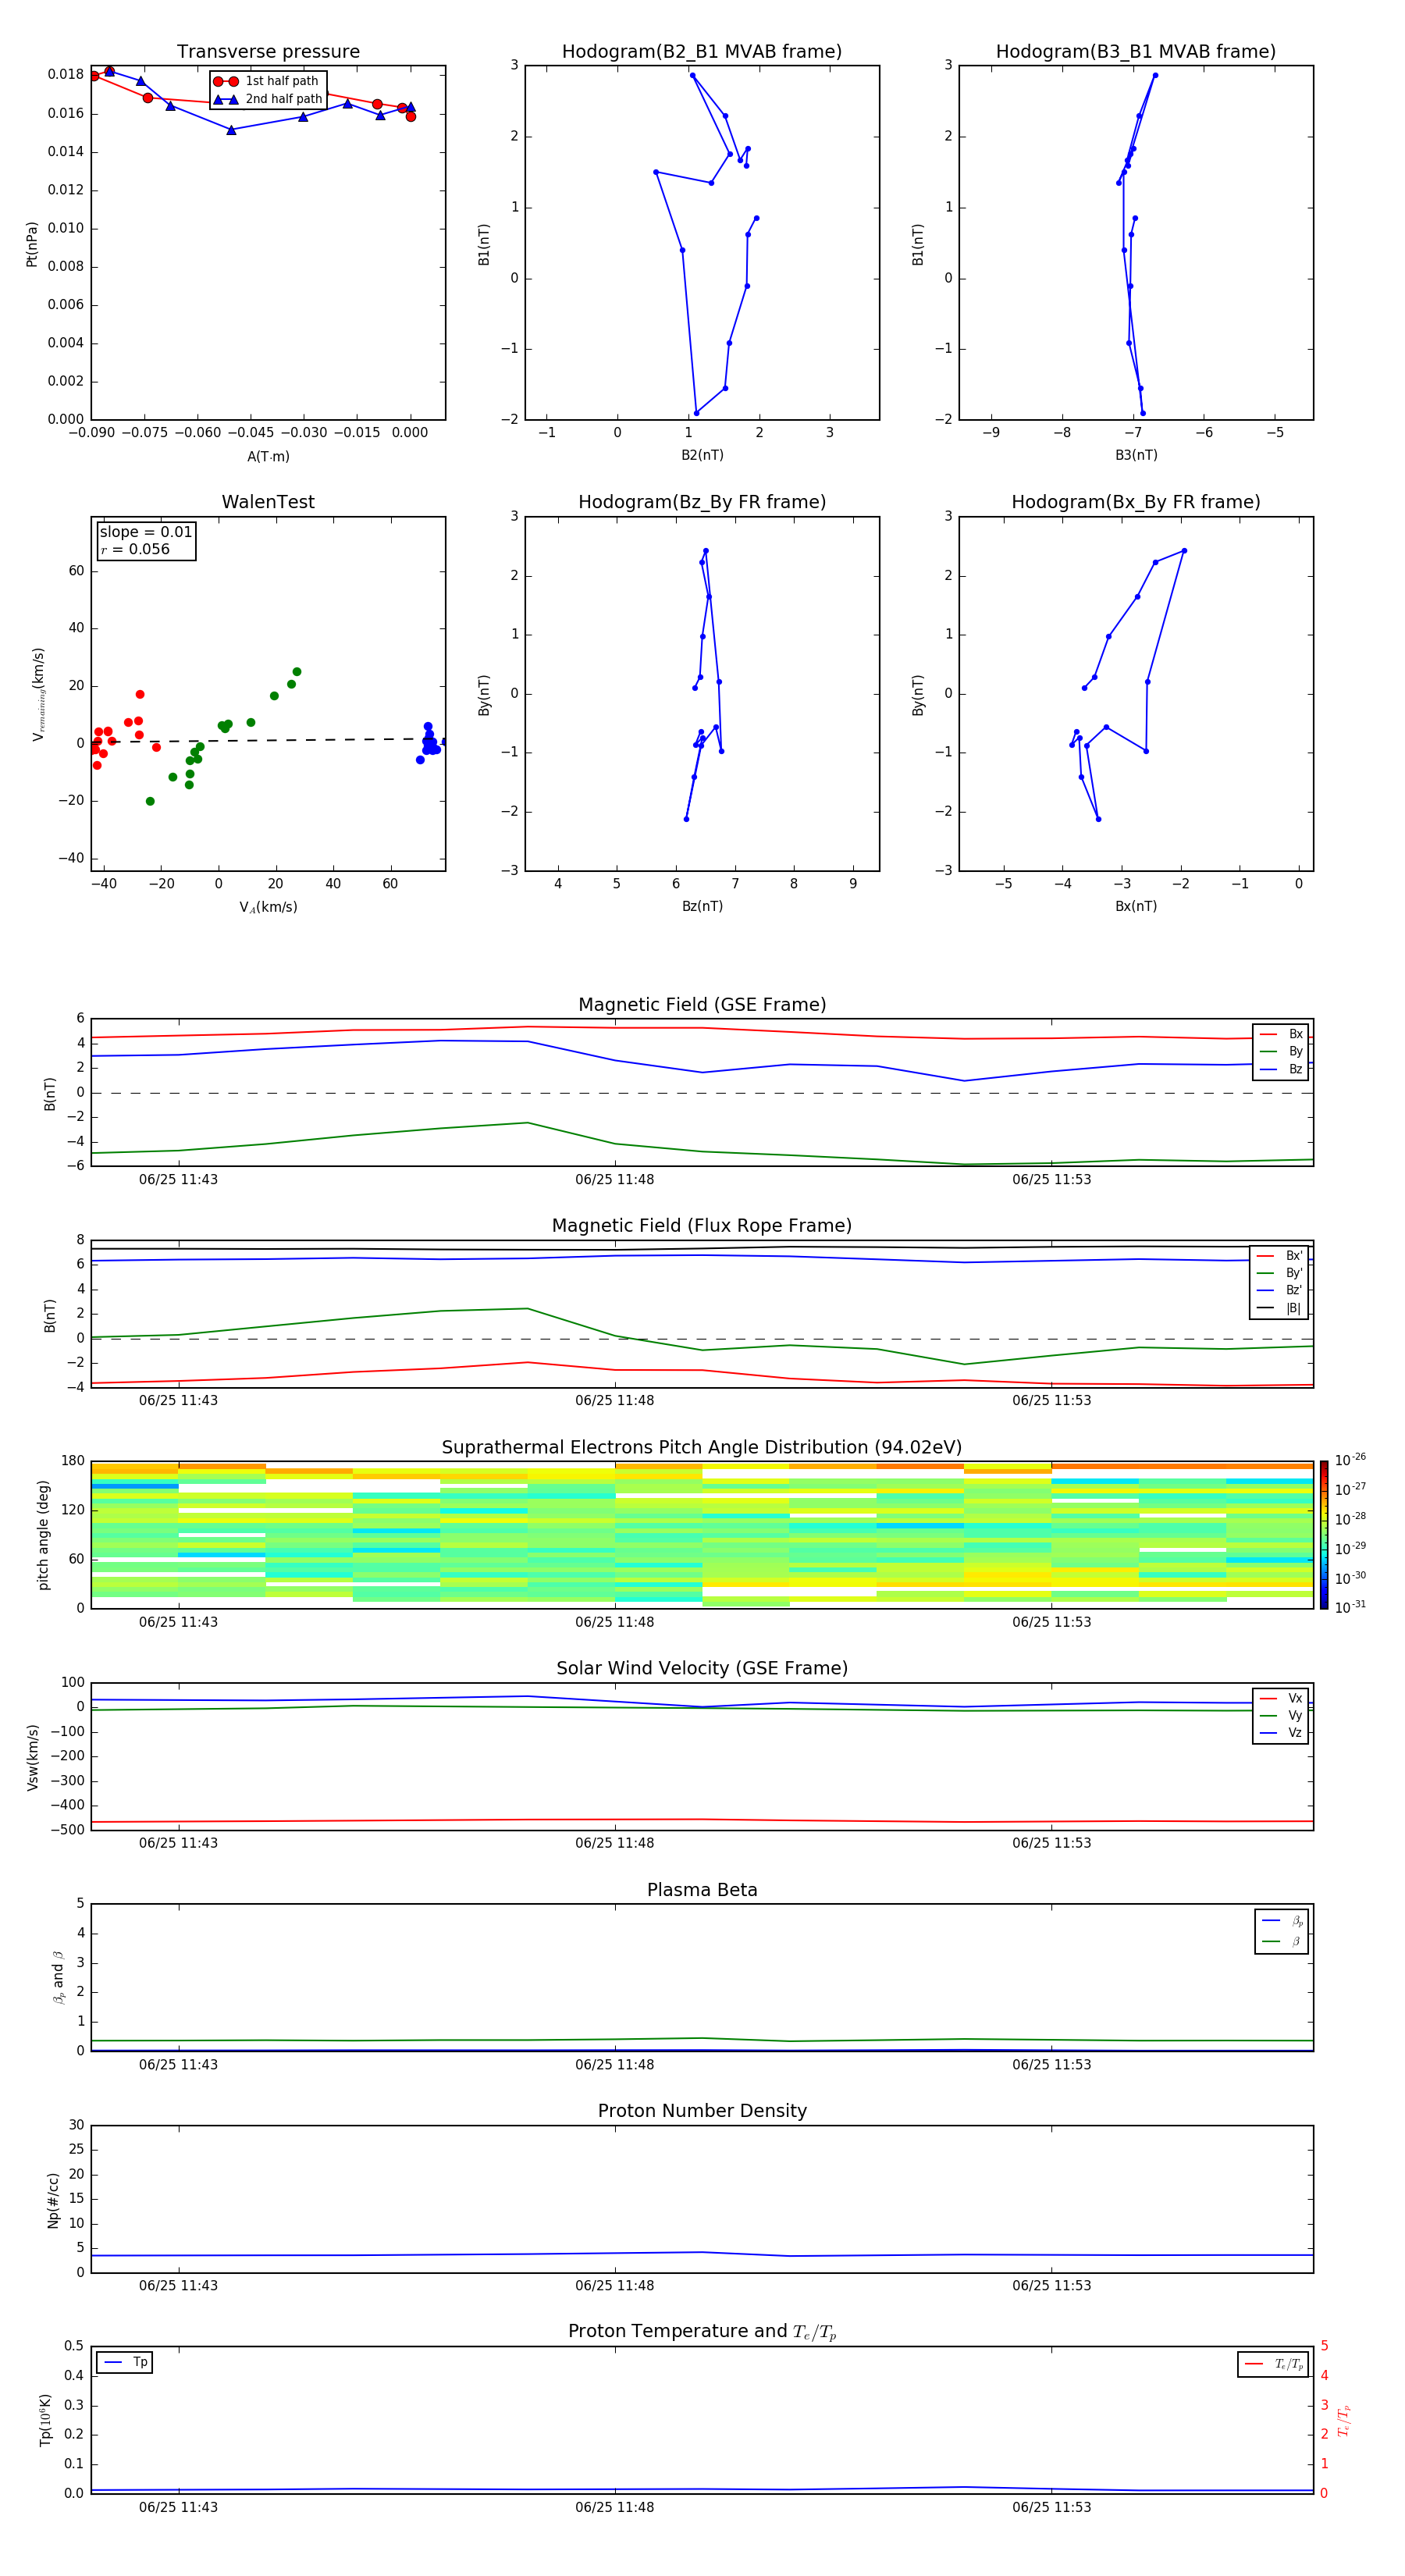1405x2576 pixels.
Task: Click the 'B3(nT)' x-axis label
Action: click(1136, 455)
